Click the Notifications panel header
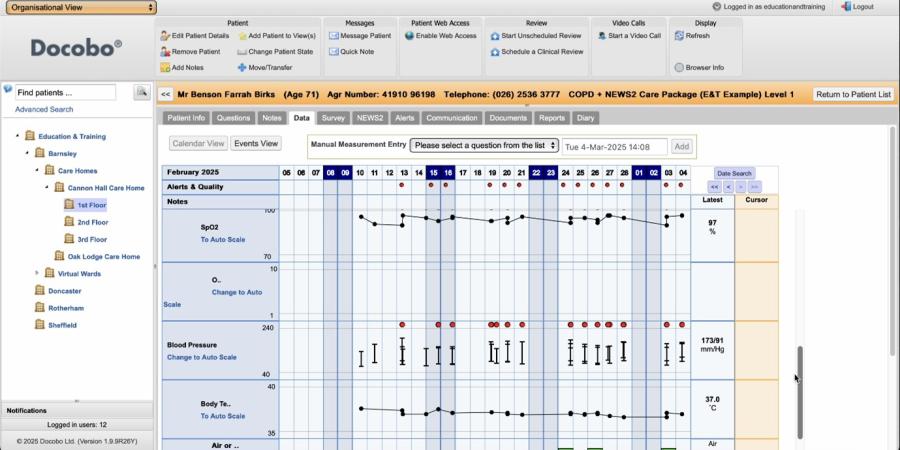The width and height of the screenshot is (900, 450). click(x=77, y=410)
